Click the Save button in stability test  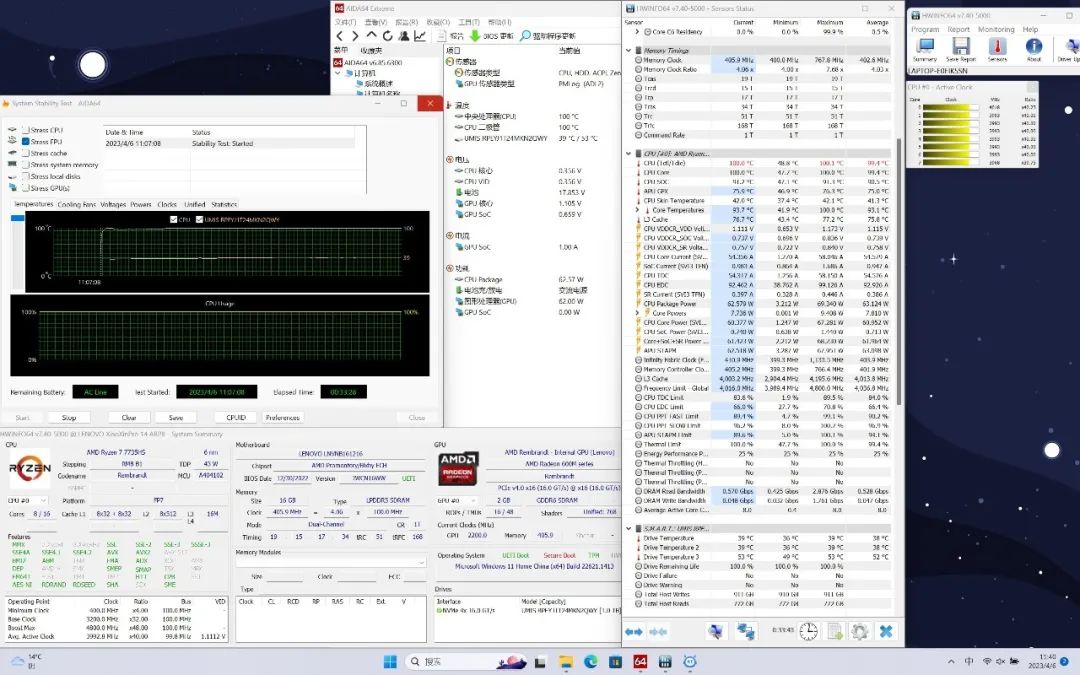coord(176,417)
